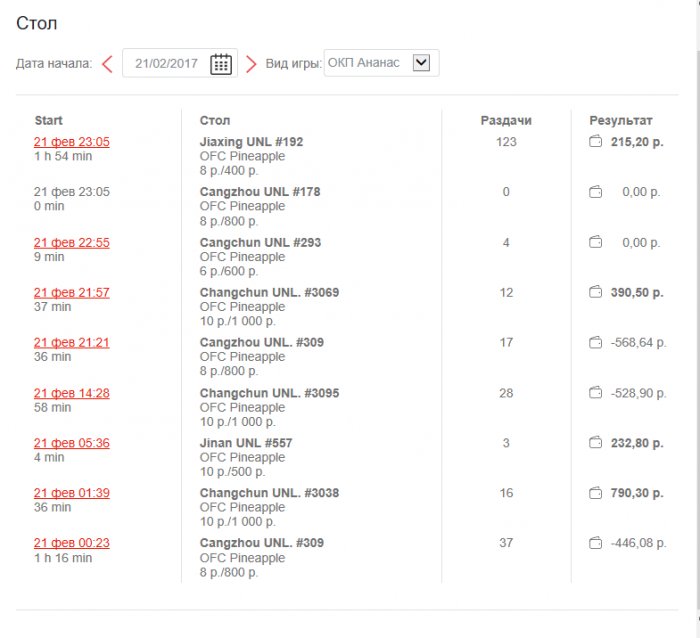Go to the previous date arrow
This screenshot has width=700, height=638.
[x=107, y=64]
